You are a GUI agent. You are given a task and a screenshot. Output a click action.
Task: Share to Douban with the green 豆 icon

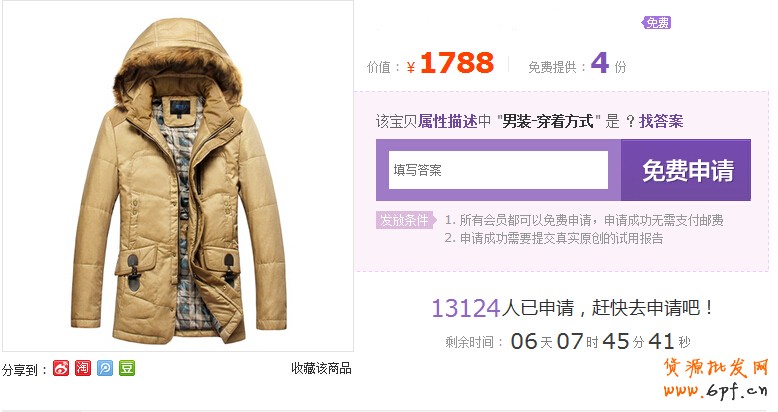pos(127,368)
